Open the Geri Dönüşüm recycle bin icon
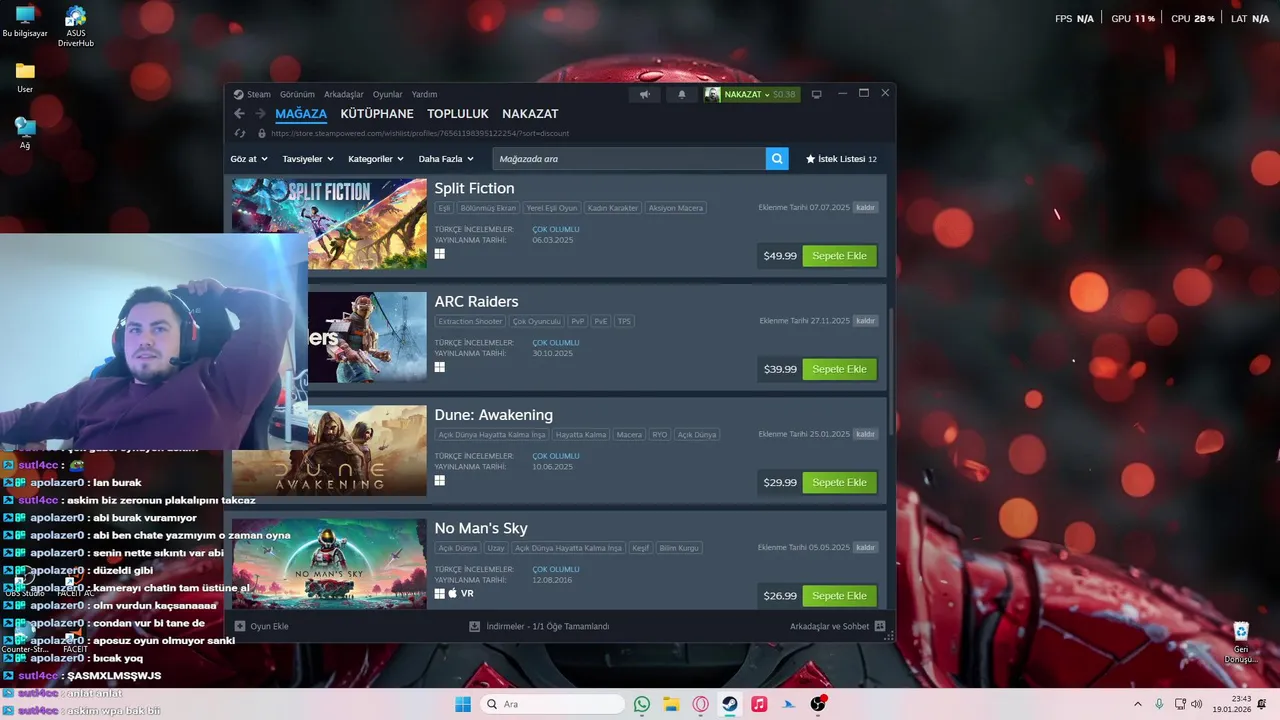Screen dimensions: 1280x720 1241,643
